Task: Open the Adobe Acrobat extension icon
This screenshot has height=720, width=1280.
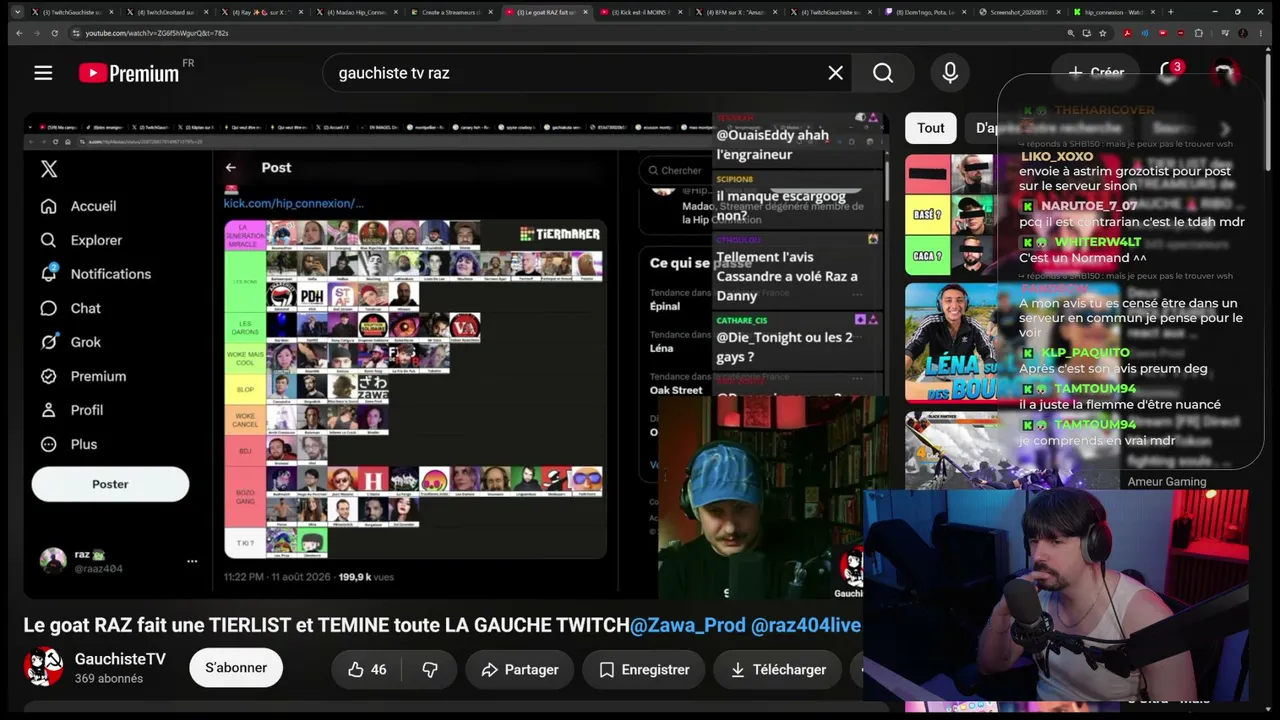Action: point(1127,33)
